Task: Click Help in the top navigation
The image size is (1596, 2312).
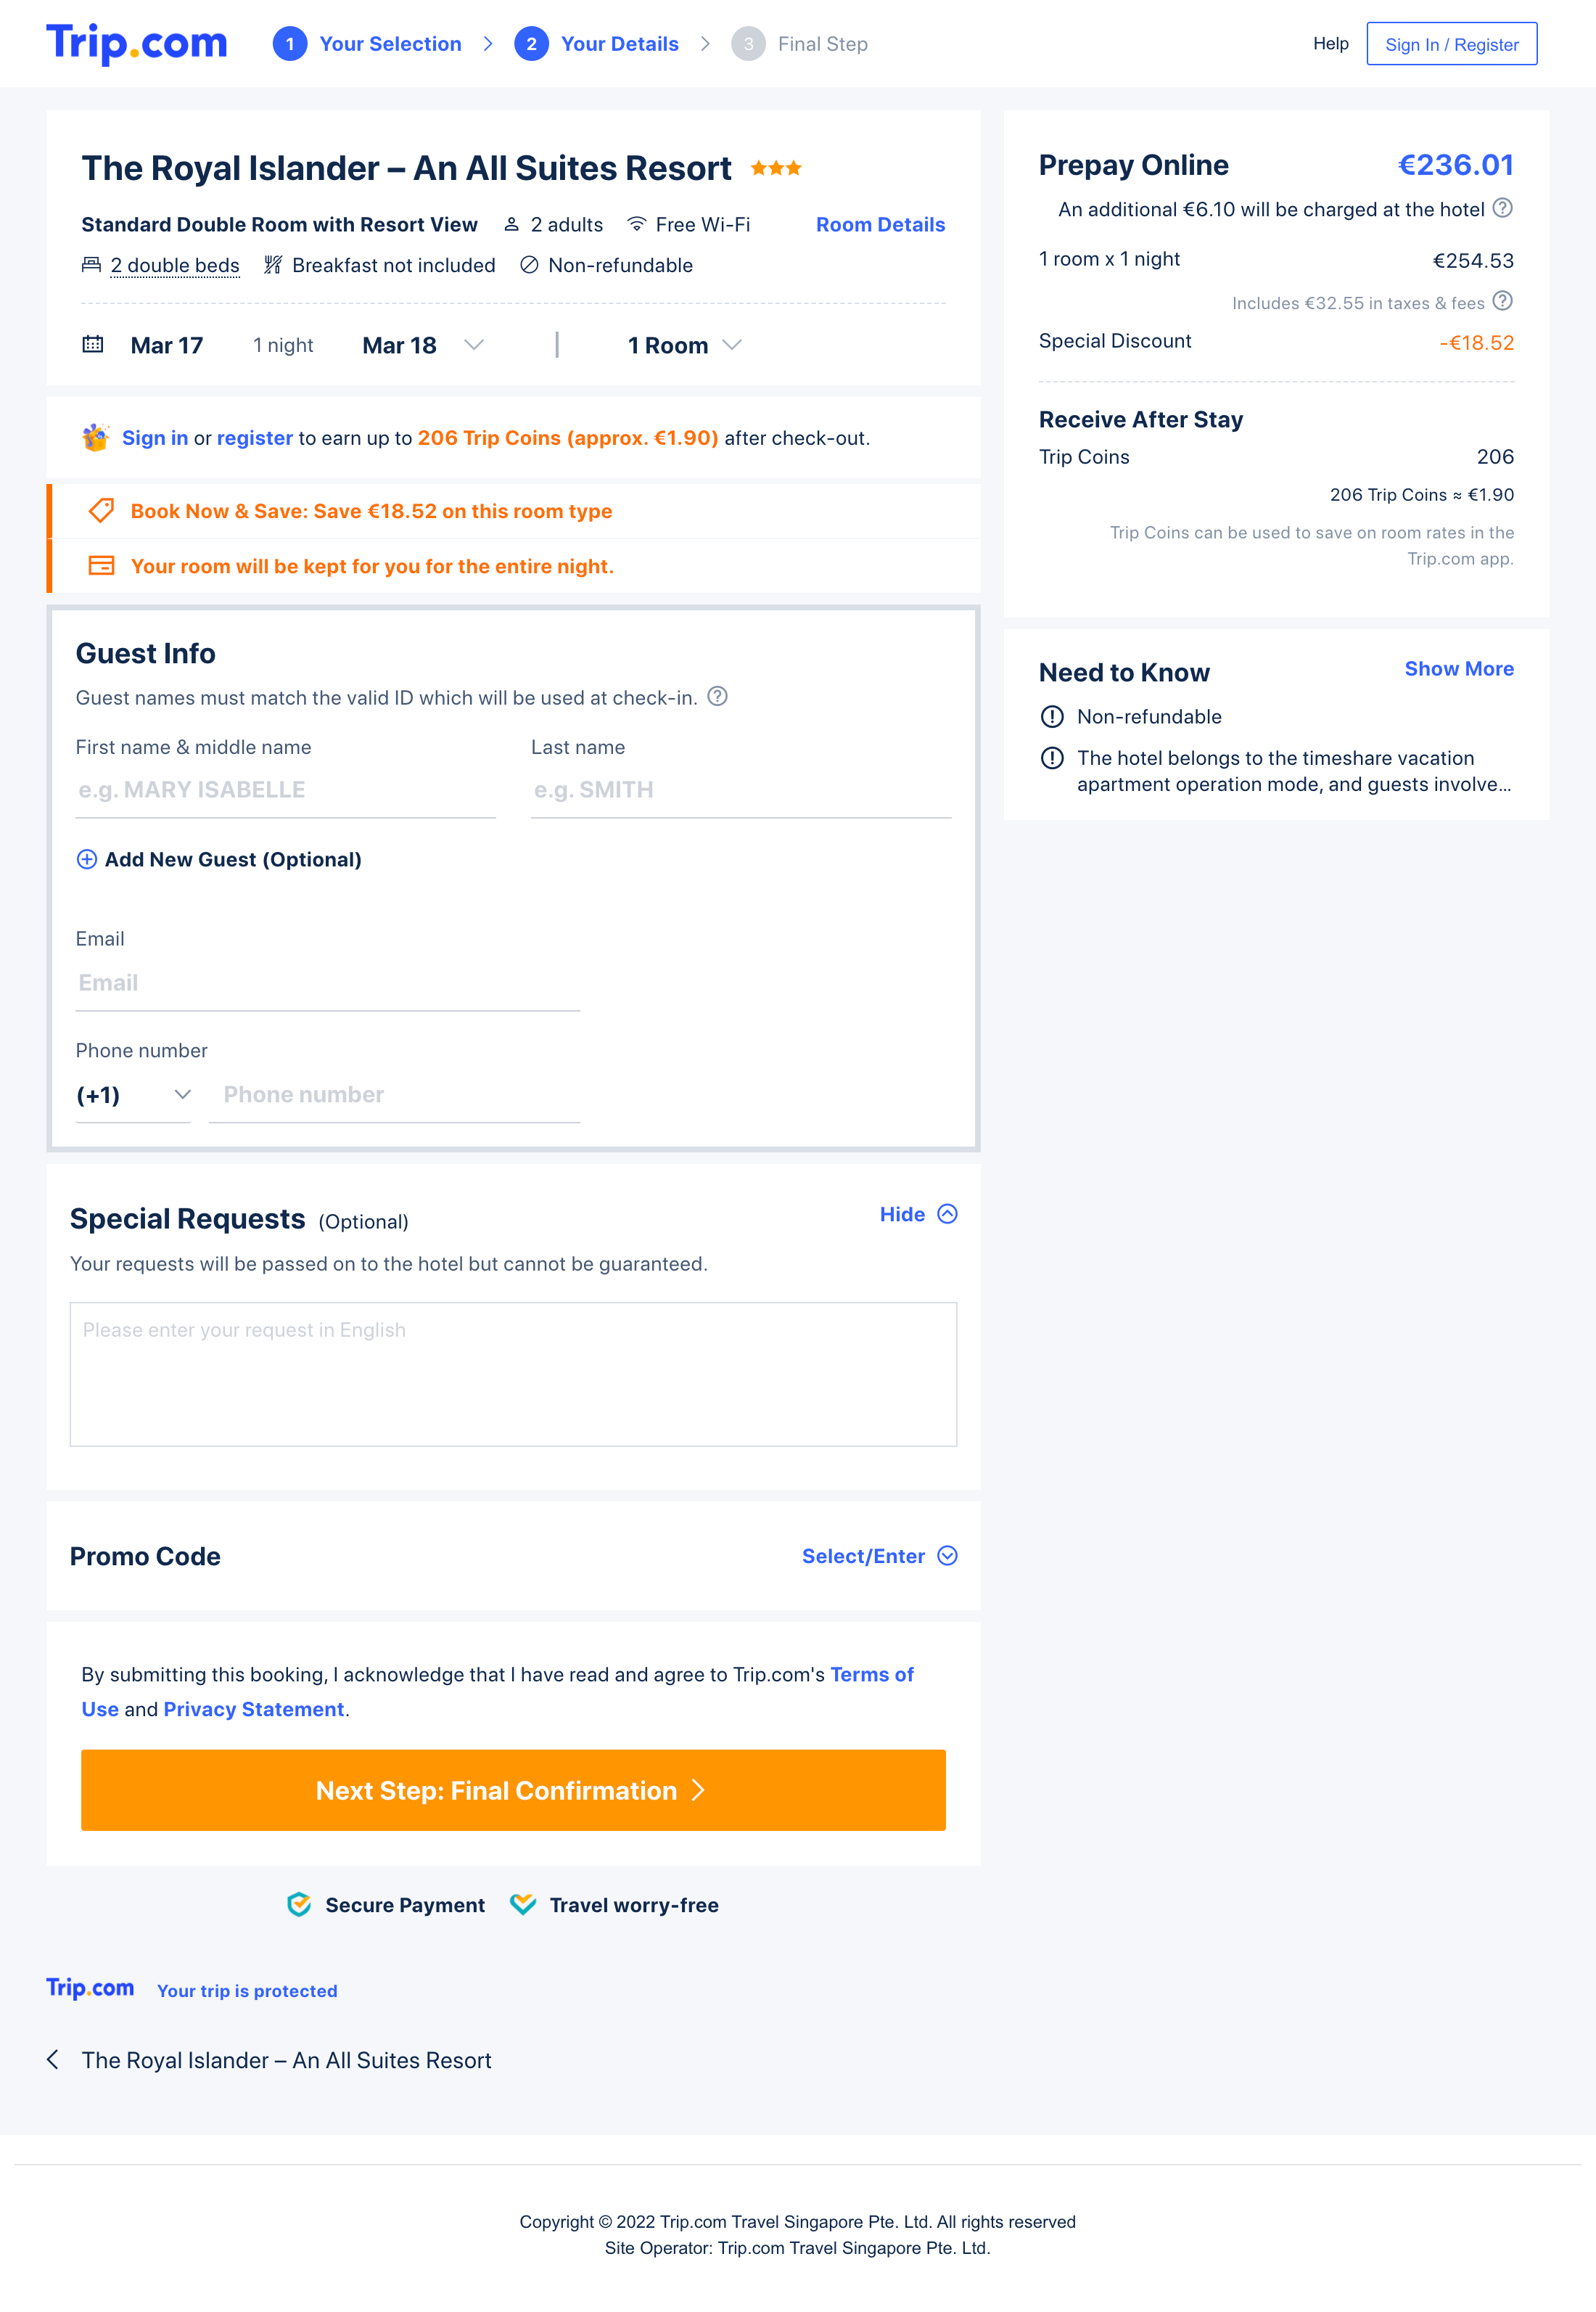Action: click(x=1330, y=43)
